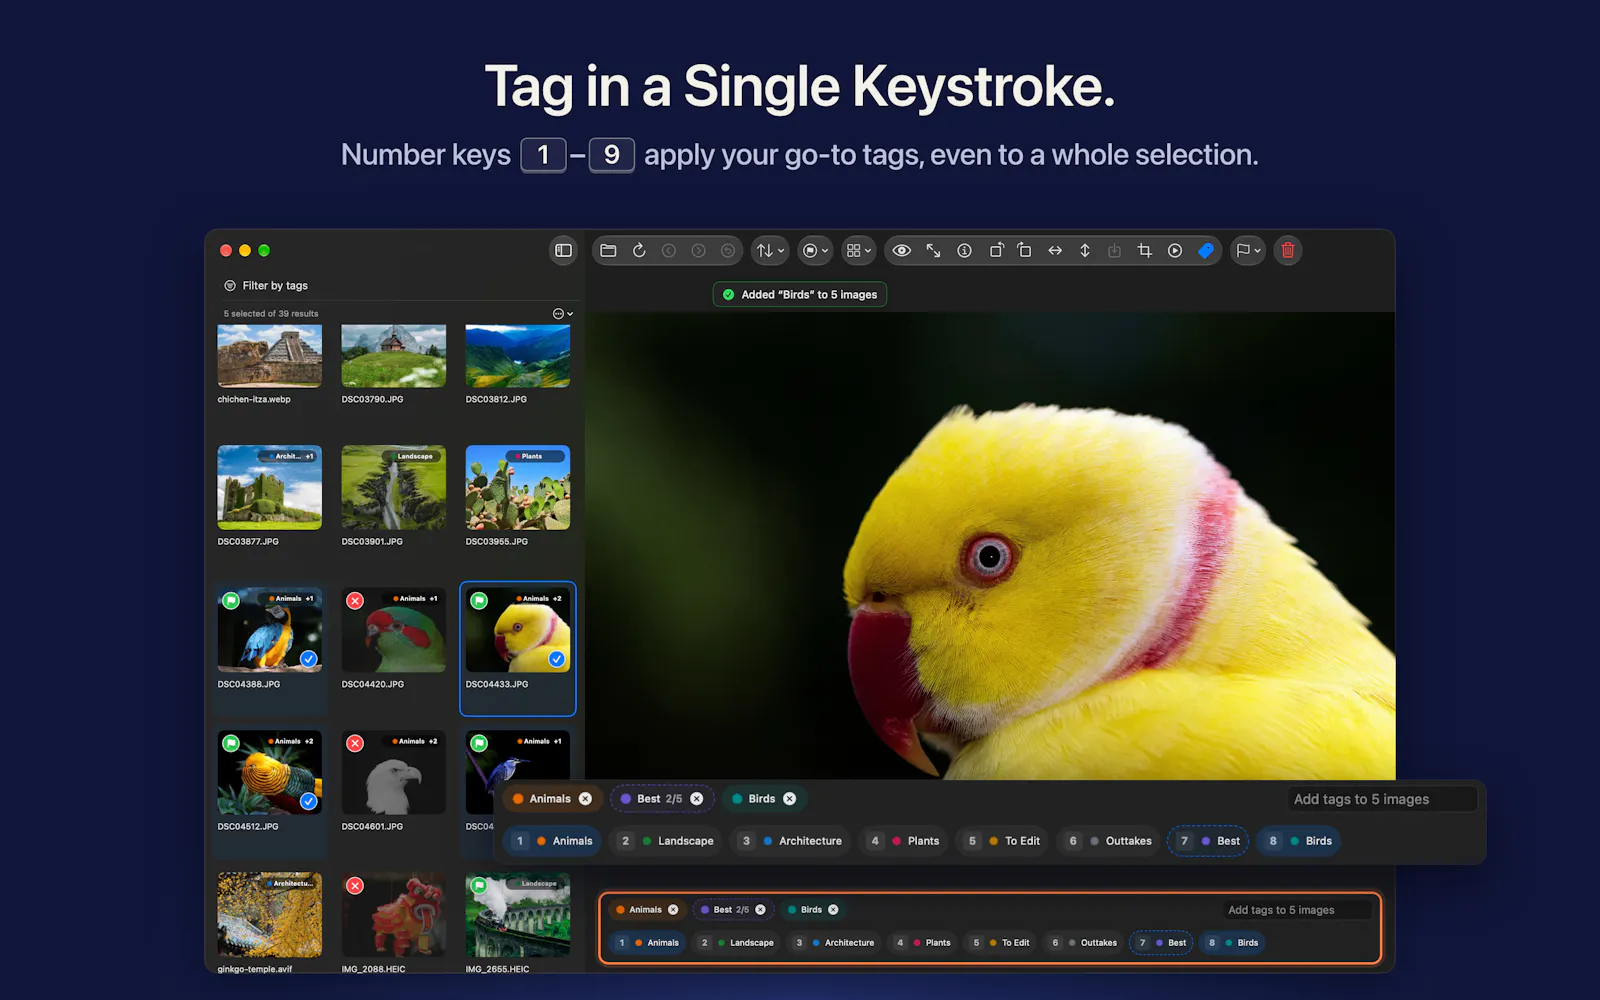Apply quick tag 8 Birds in enlarged panel

click(1300, 841)
